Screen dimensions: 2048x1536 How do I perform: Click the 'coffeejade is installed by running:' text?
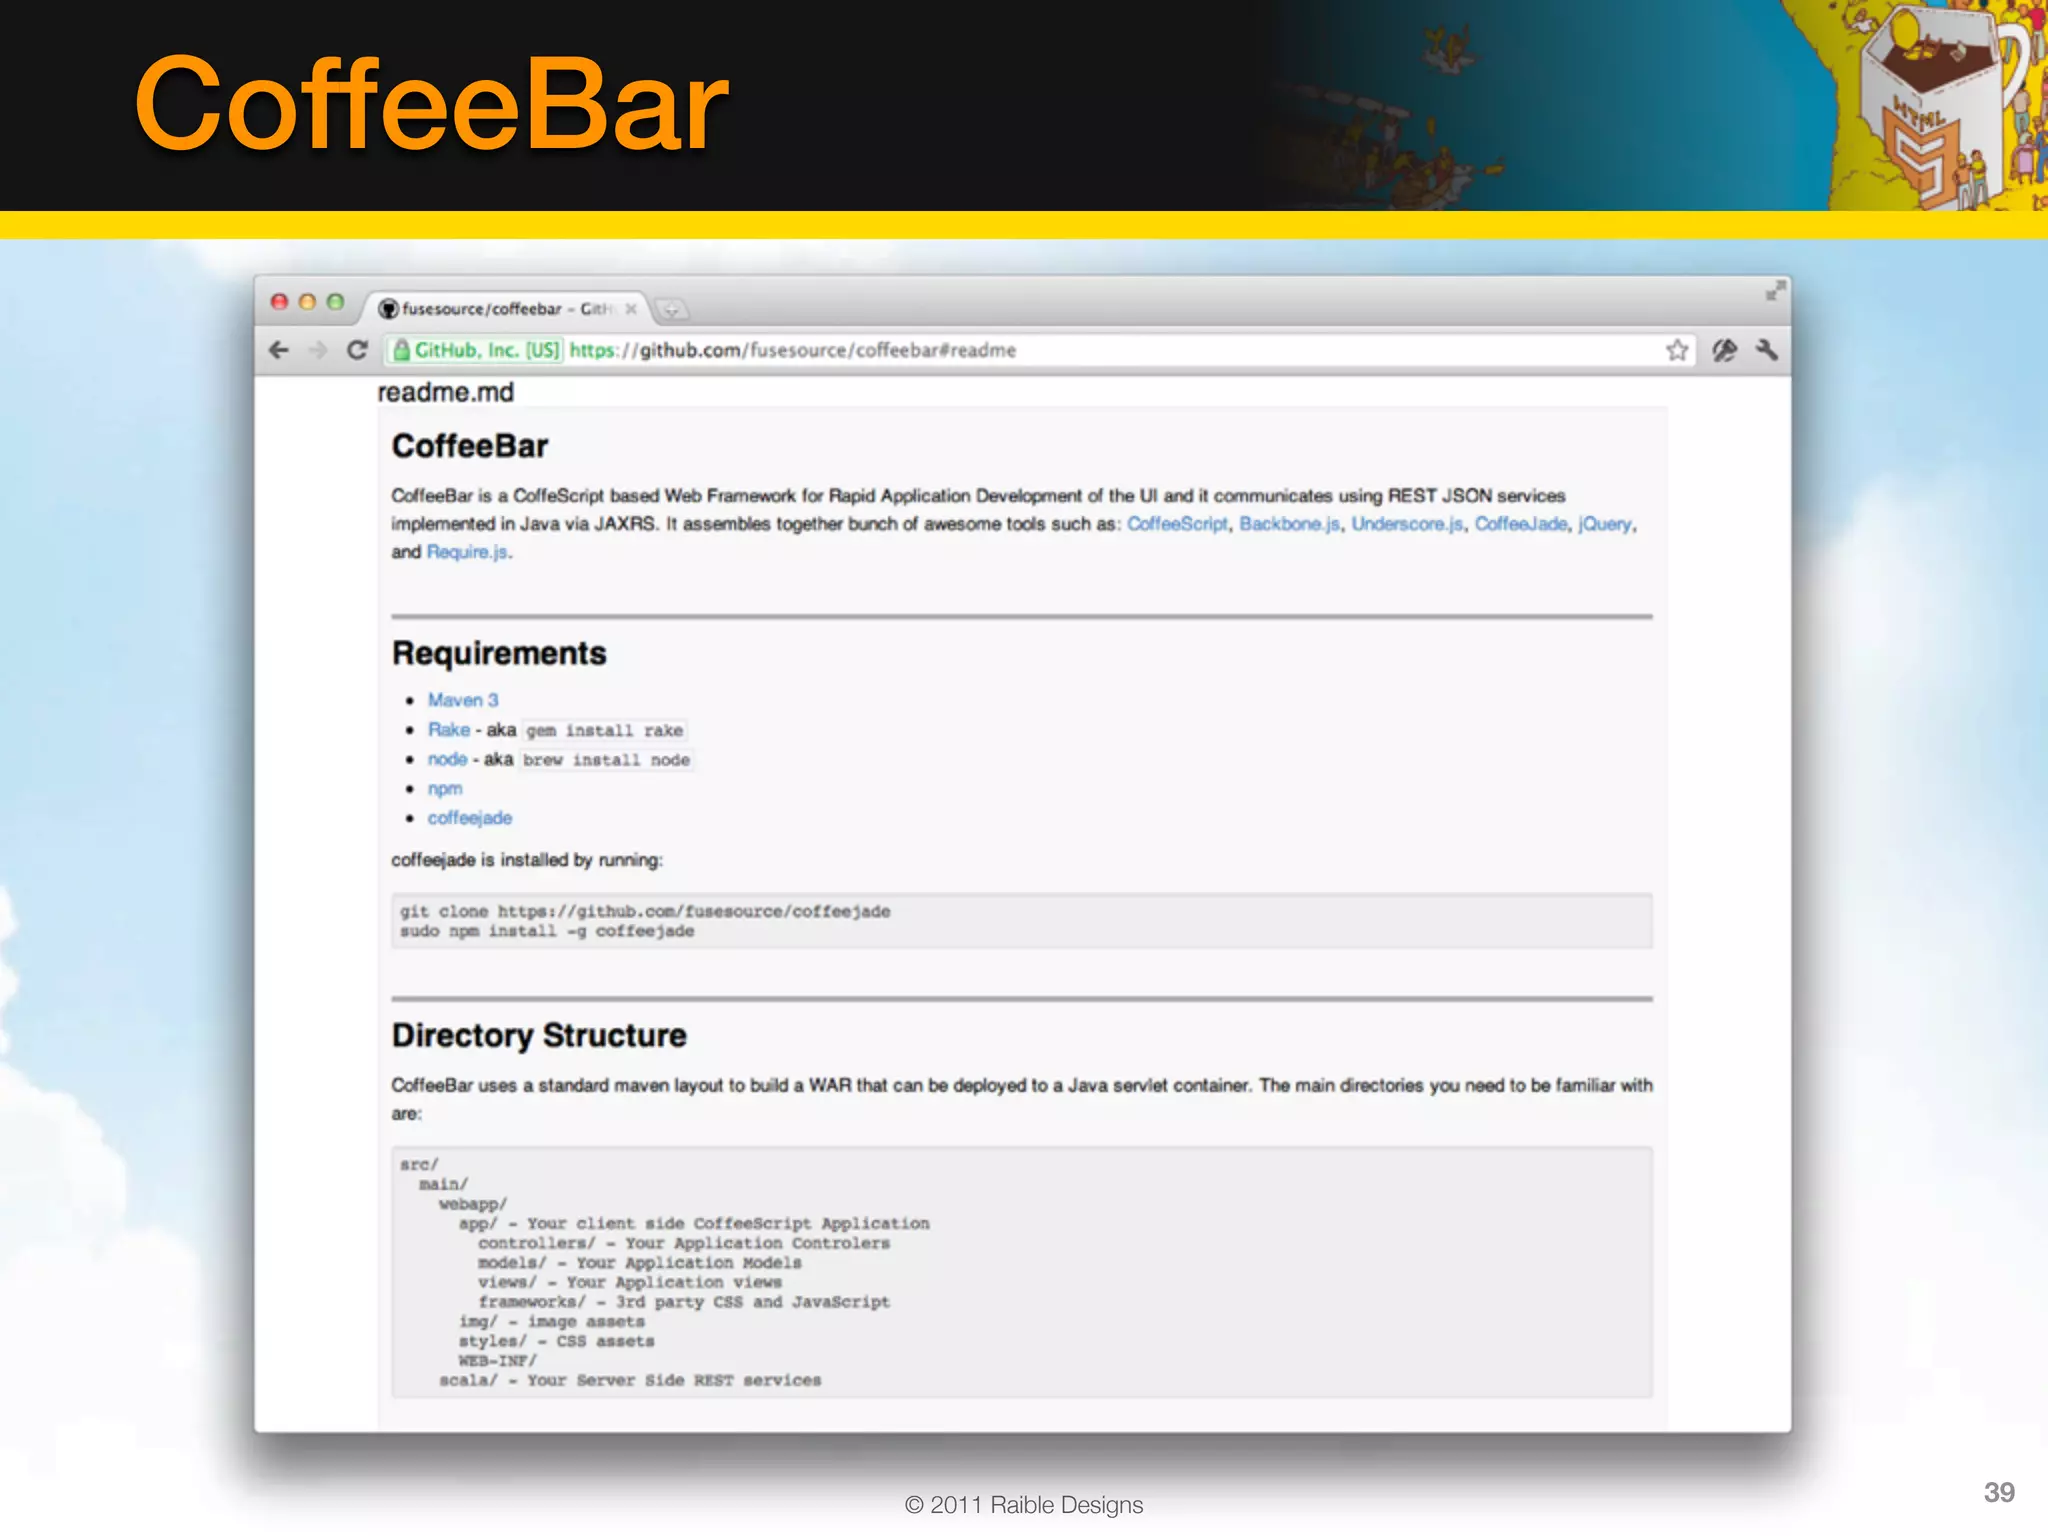tap(527, 860)
